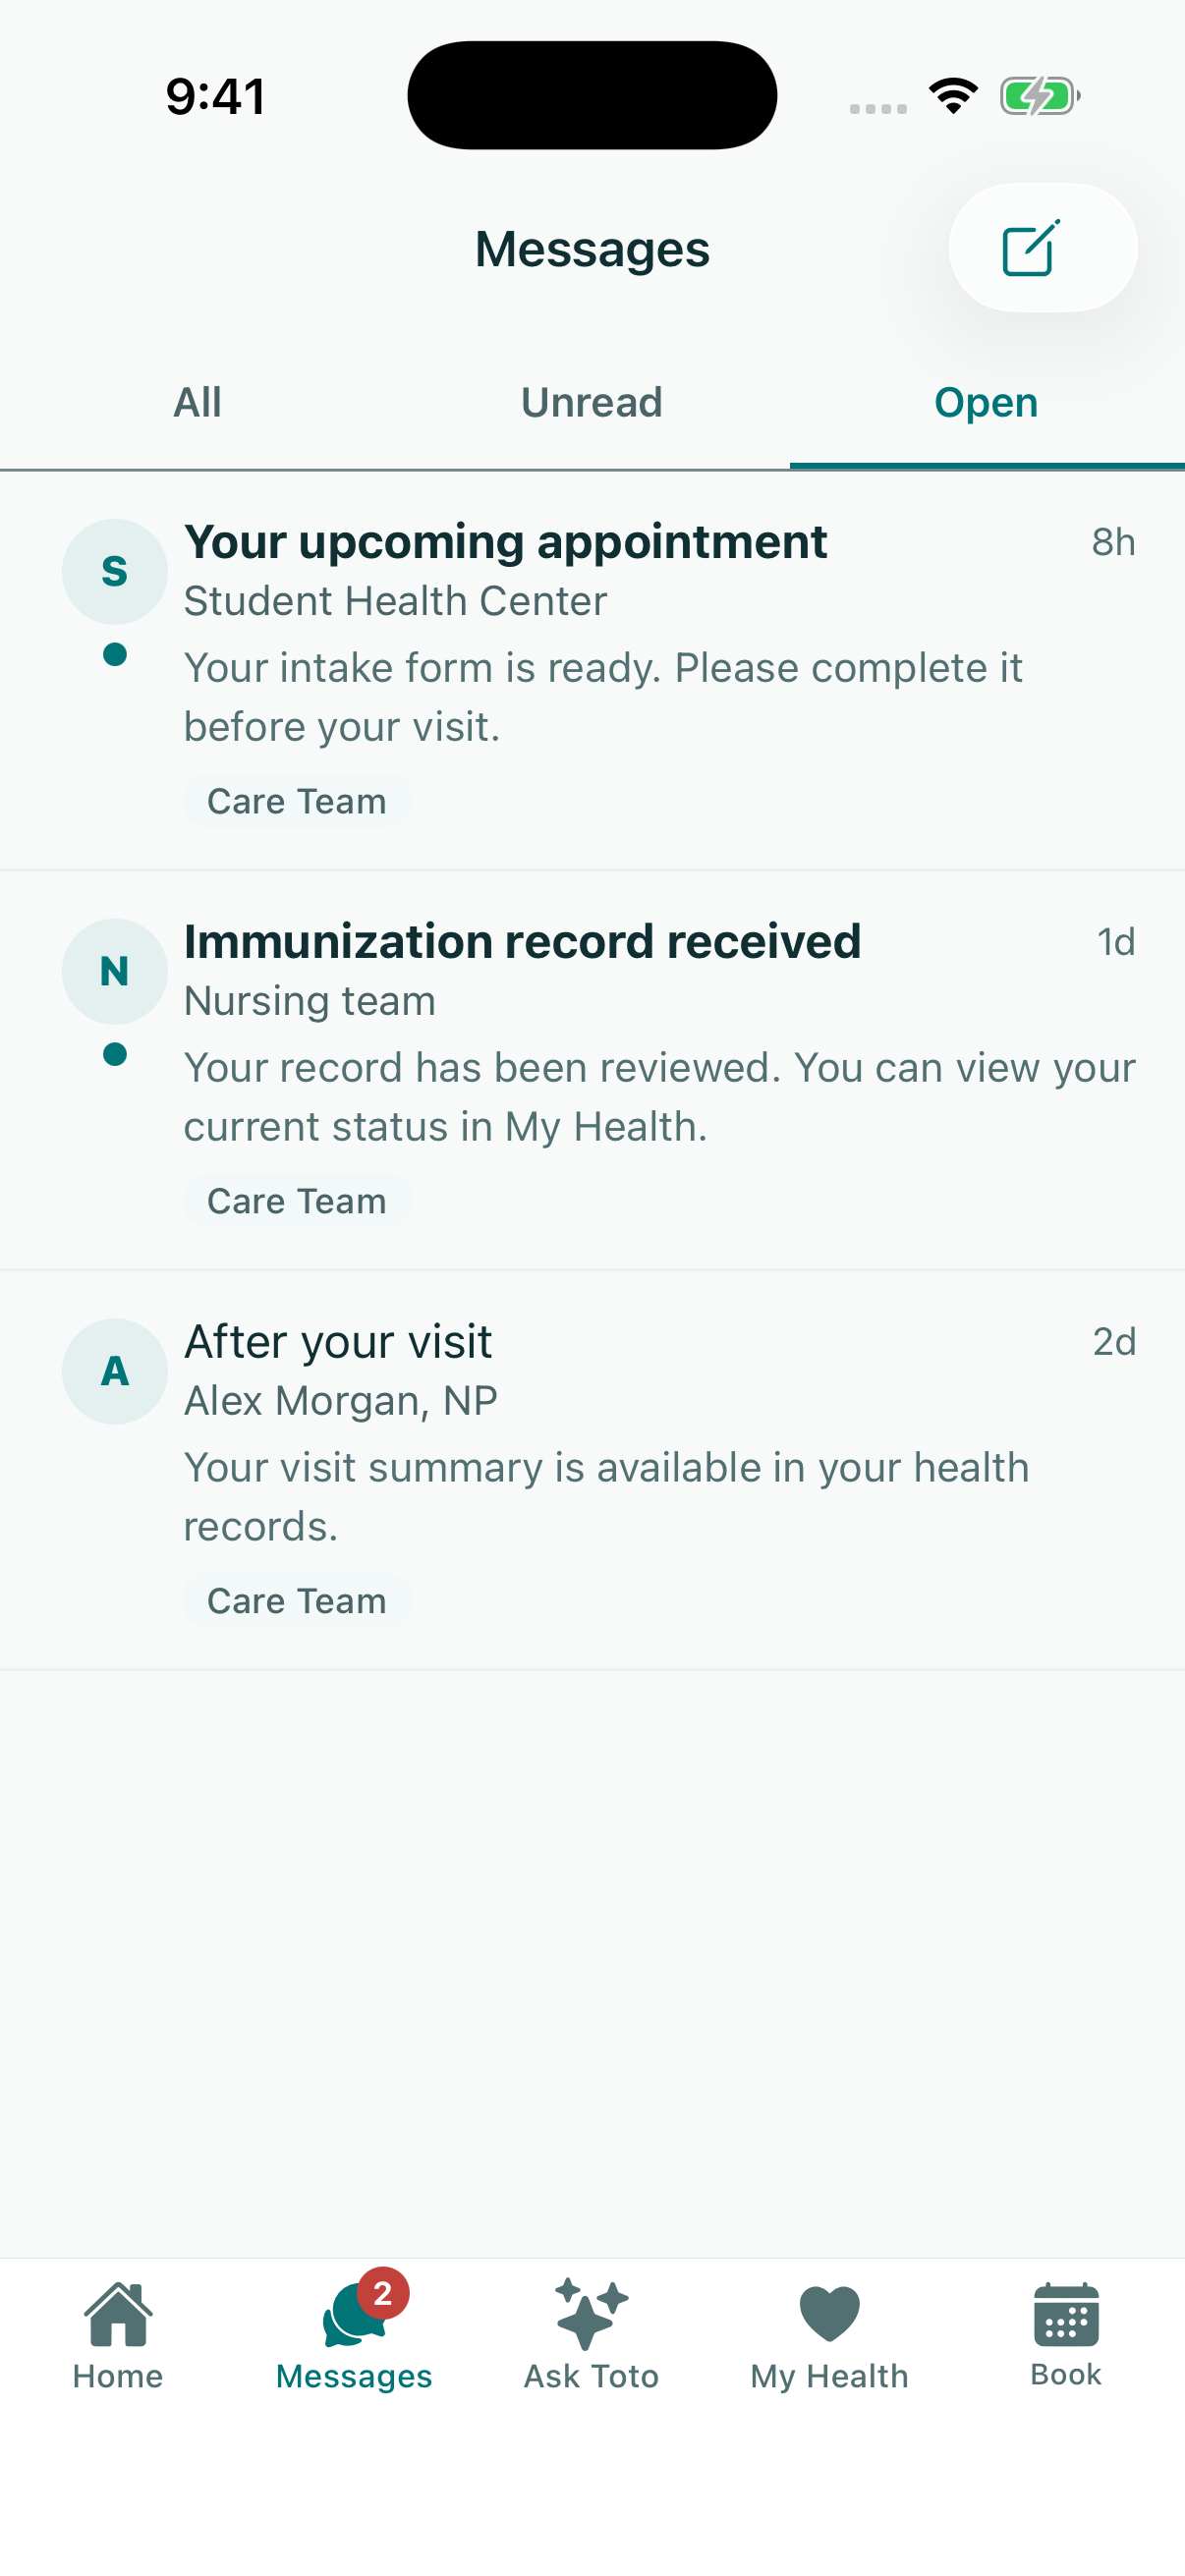Tap Care Team tag on appointment message

pyautogui.click(x=297, y=801)
